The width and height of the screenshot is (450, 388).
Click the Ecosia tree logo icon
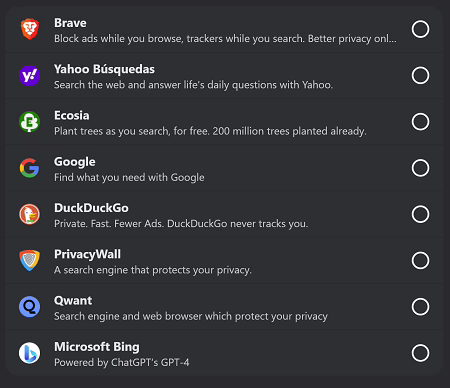pyautogui.click(x=30, y=122)
